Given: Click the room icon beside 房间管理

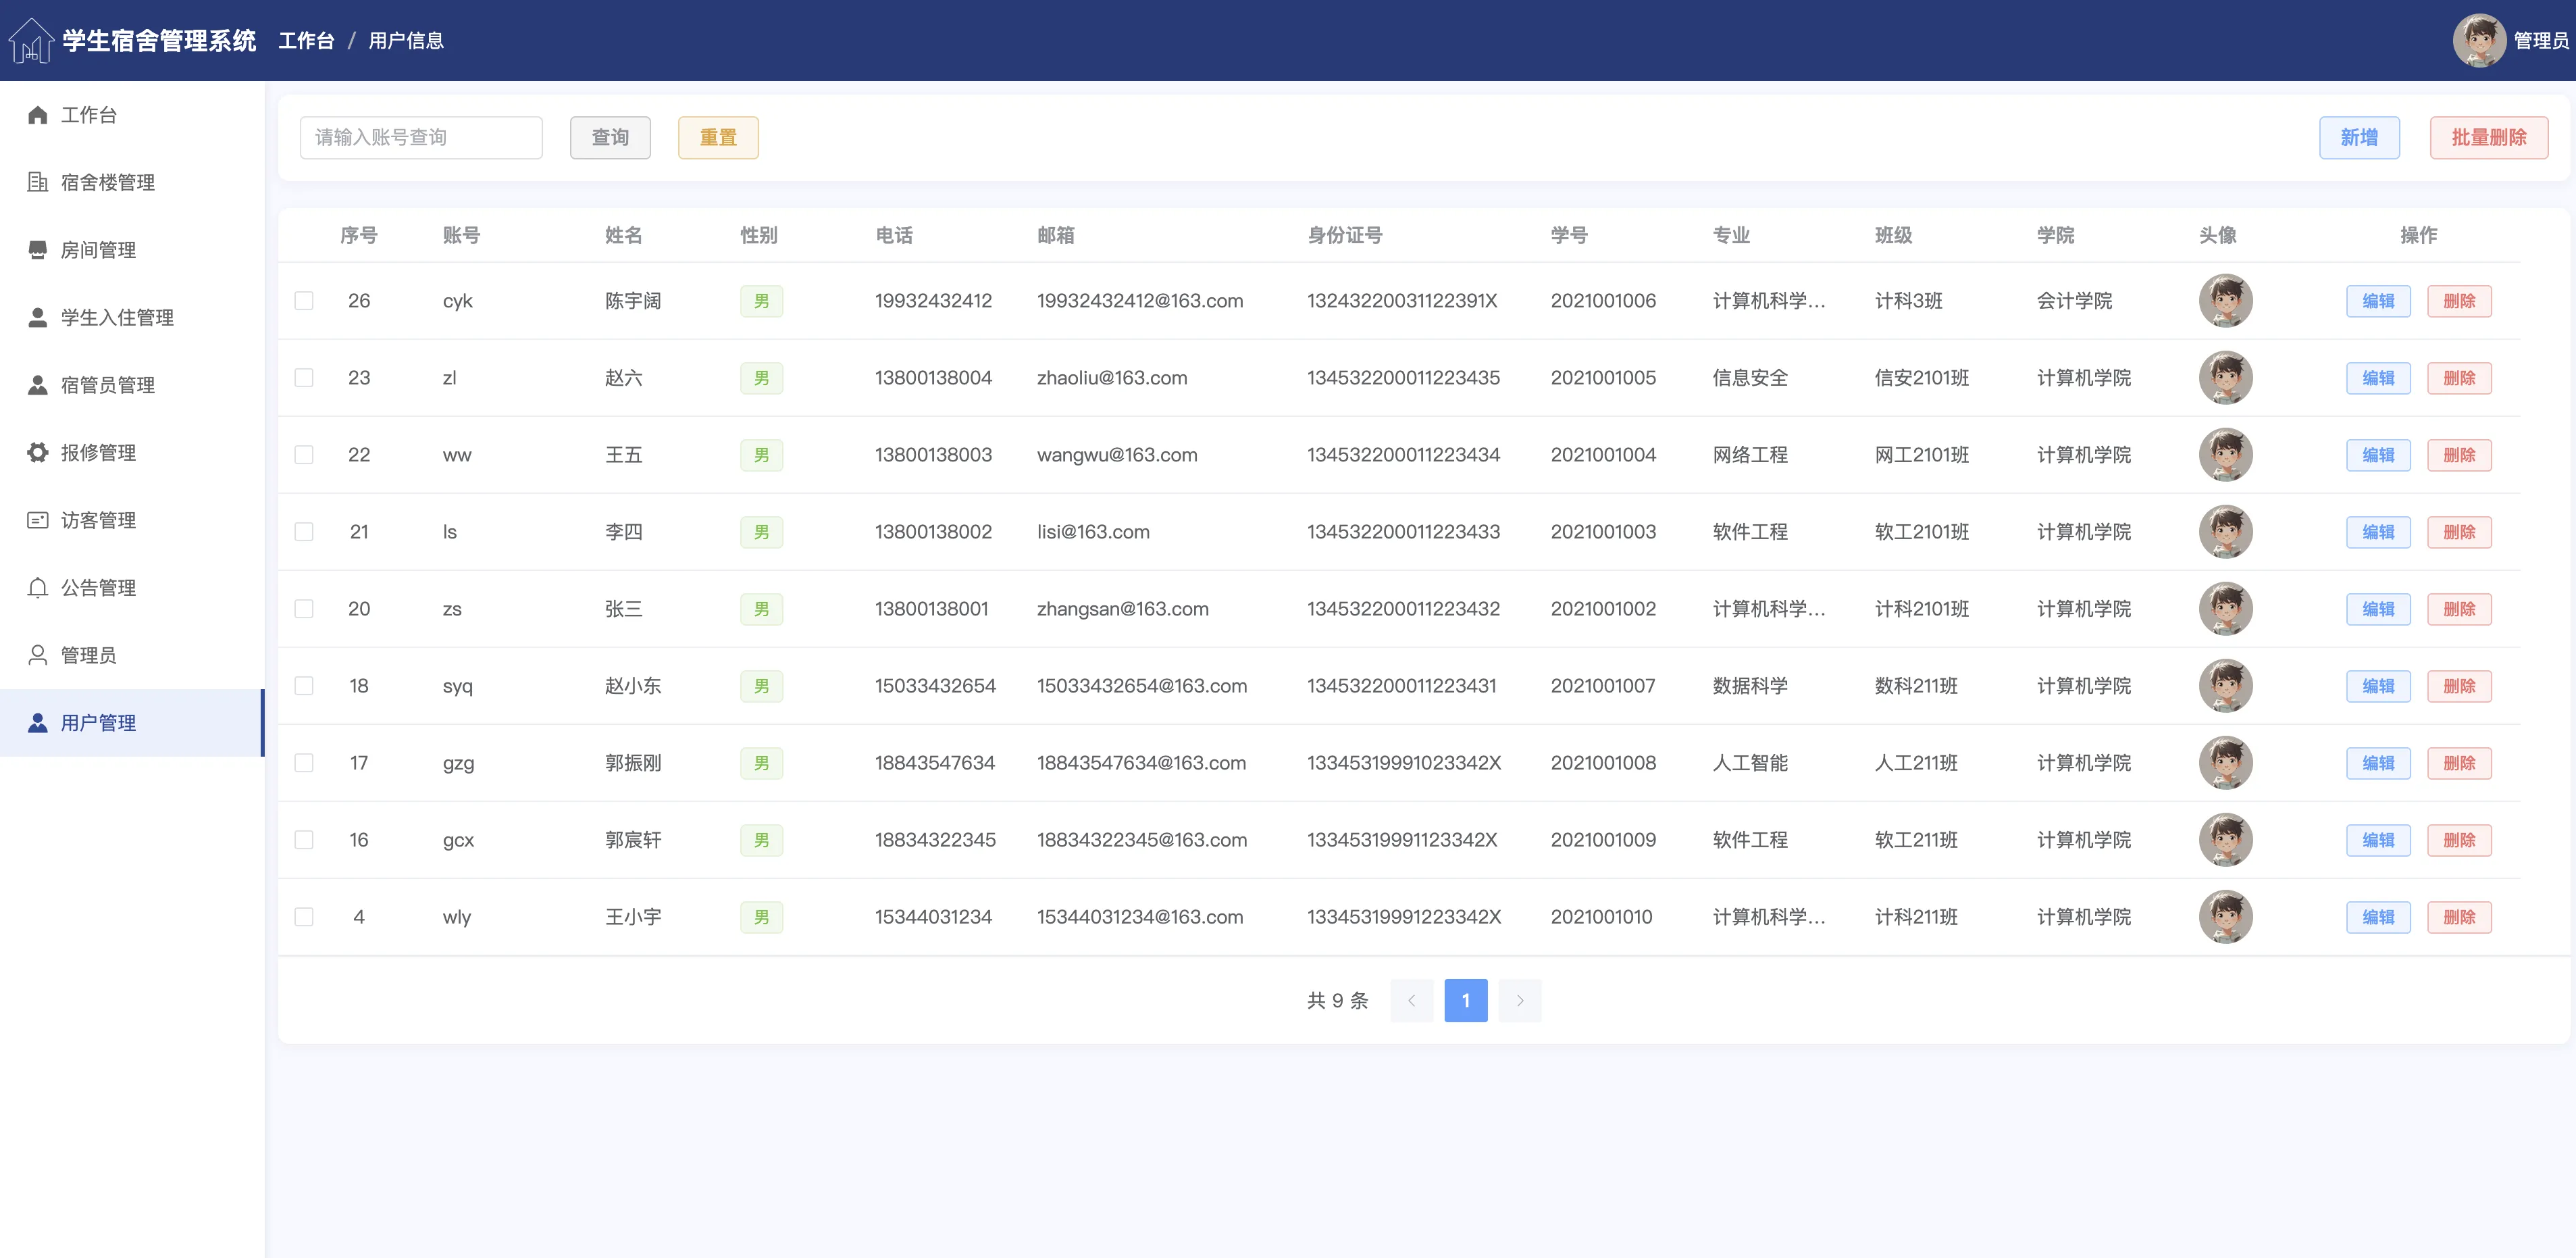Looking at the screenshot, I should click(x=38, y=250).
